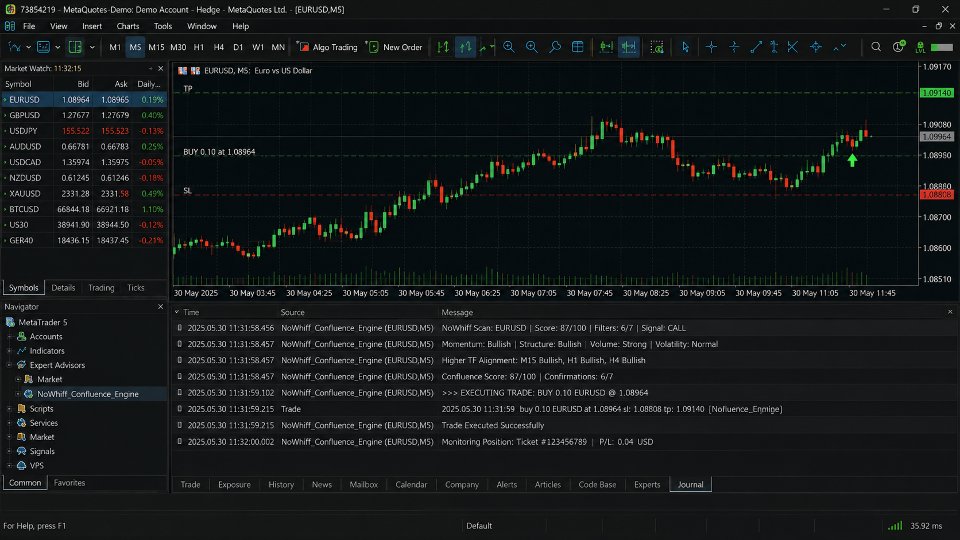Select NoWhiff_Confluence_Engine expert advisor

coord(88,394)
